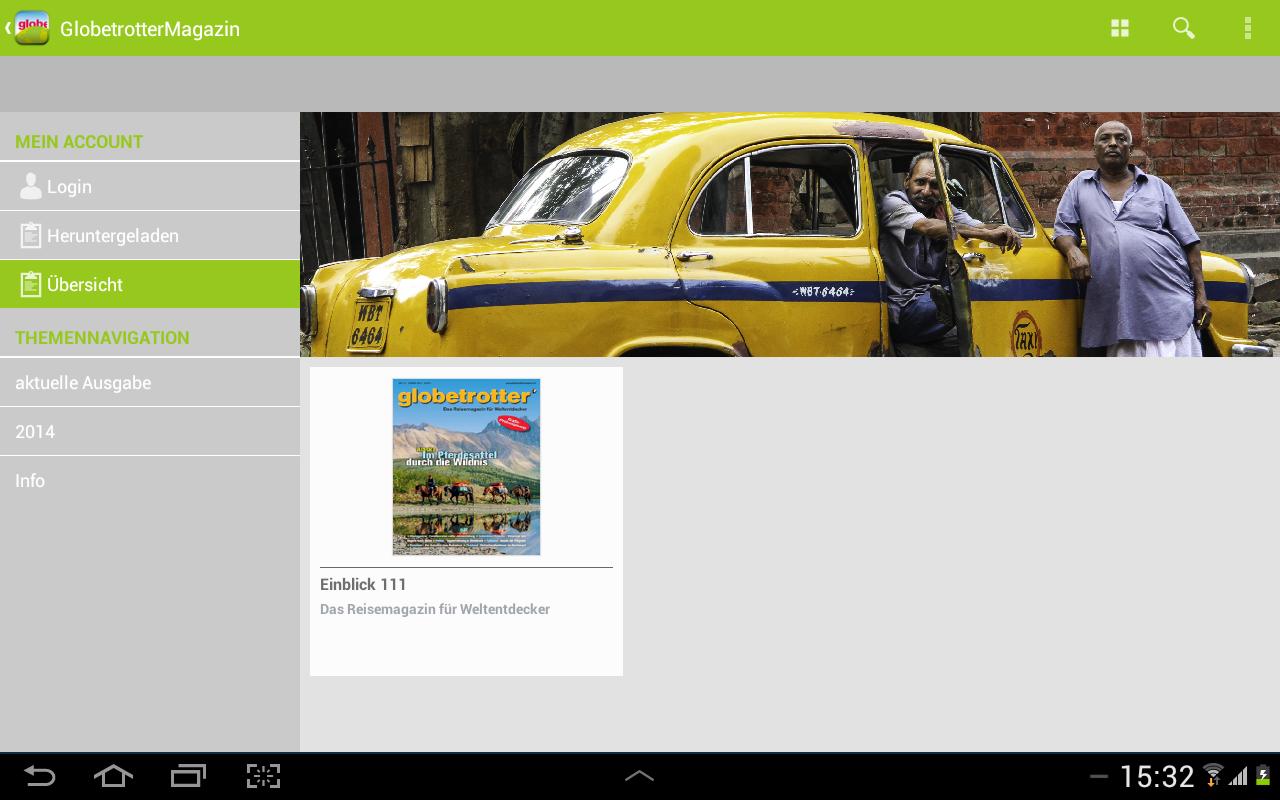This screenshot has width=1280, height=800.
Task: Open the overflow menu with three dots
Action: click(x=1248, y=28)
